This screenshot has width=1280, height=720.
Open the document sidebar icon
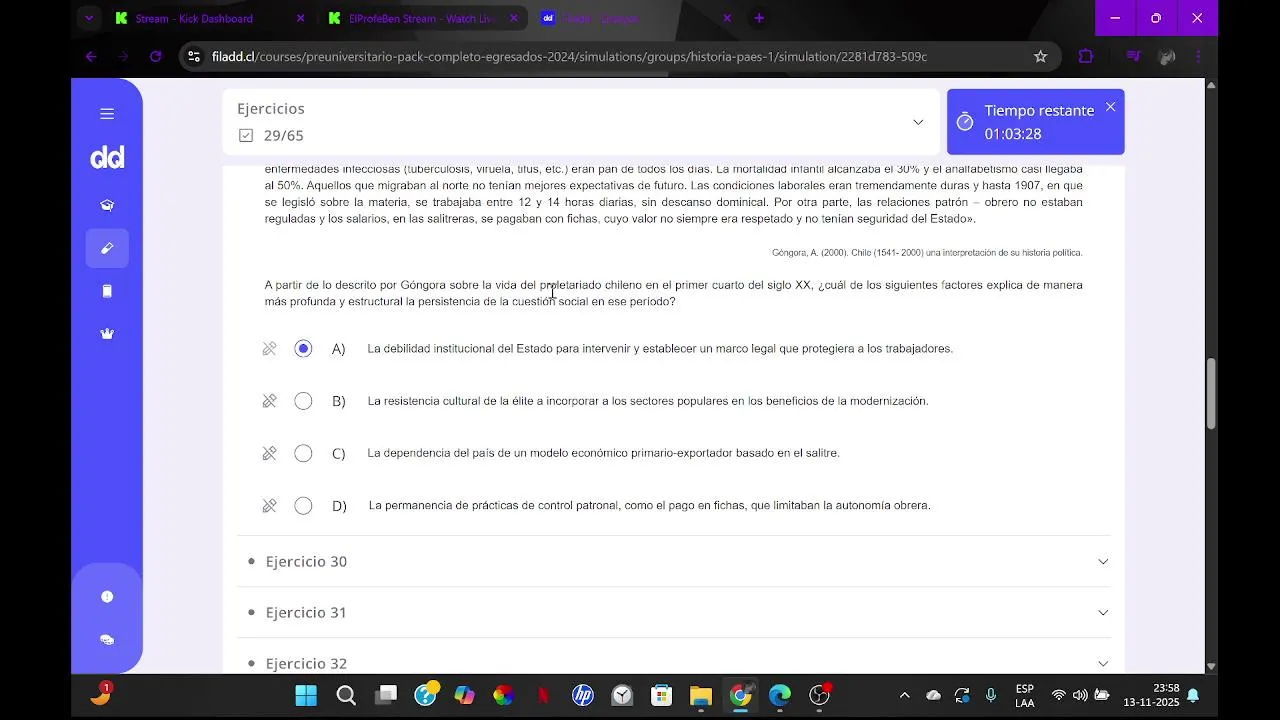click(107, 291)
